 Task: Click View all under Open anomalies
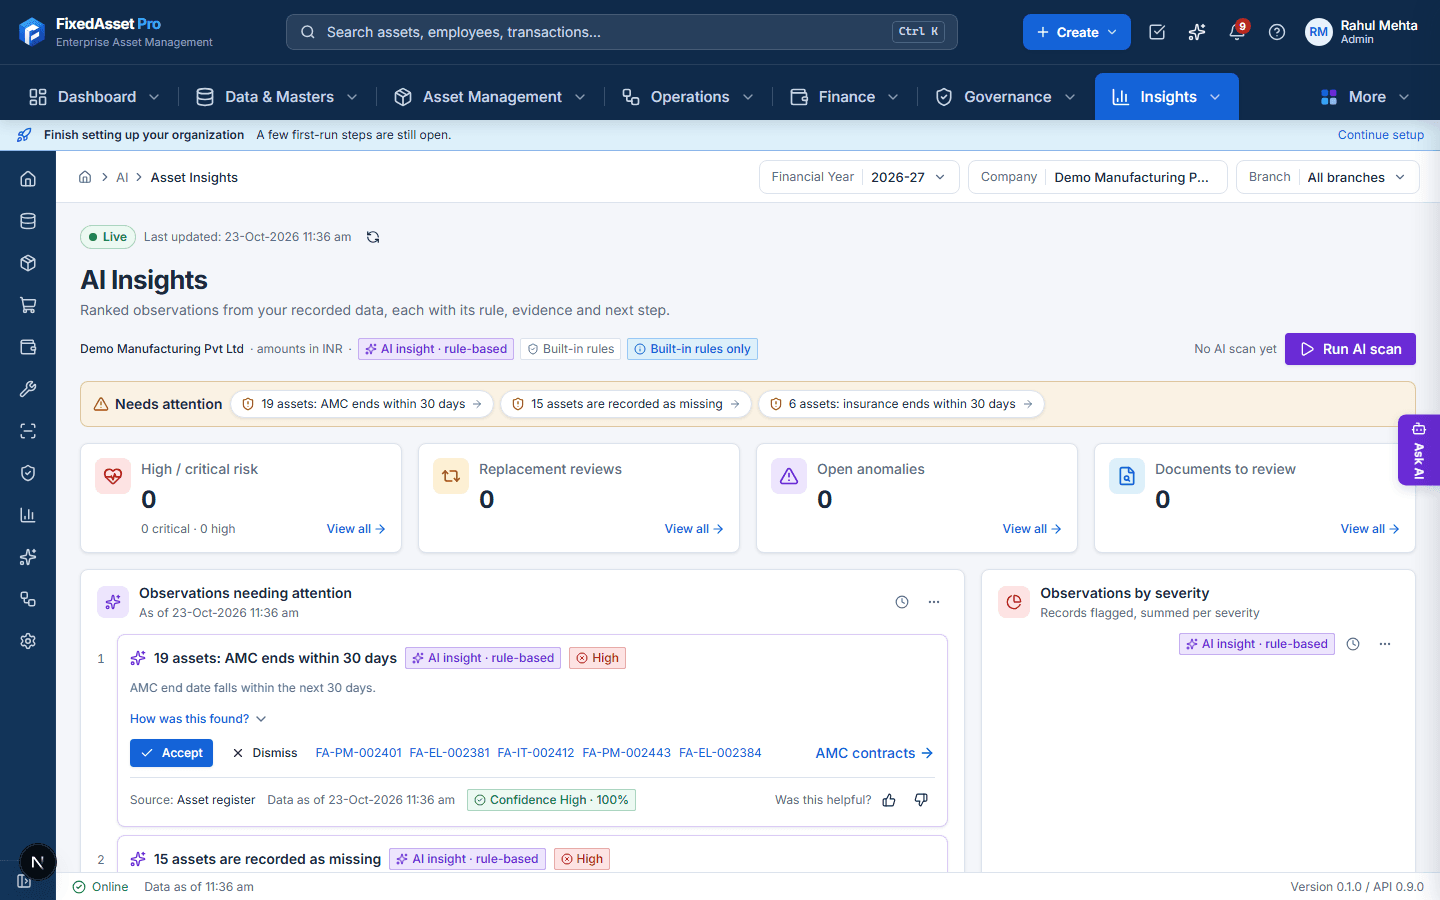(x=1032, y=529)
